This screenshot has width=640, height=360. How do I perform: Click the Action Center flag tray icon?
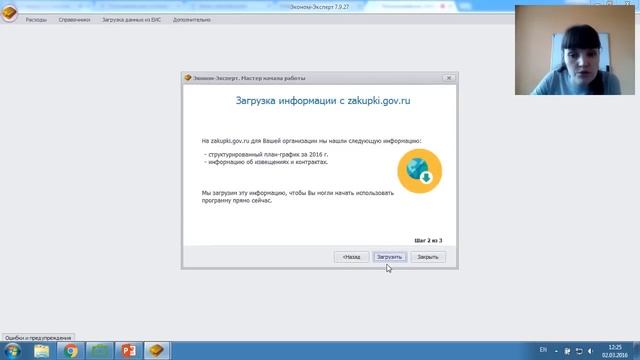pyautogui.click(x=567, y=351)
